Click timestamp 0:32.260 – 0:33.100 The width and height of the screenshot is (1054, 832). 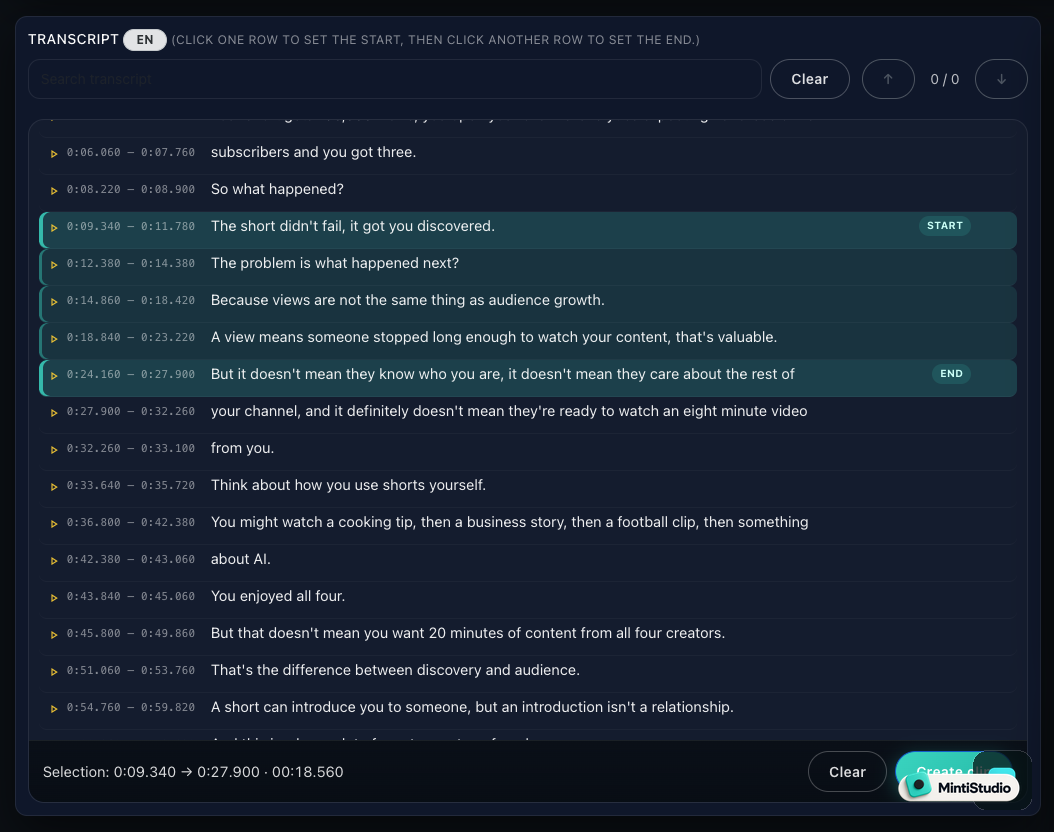130,448
